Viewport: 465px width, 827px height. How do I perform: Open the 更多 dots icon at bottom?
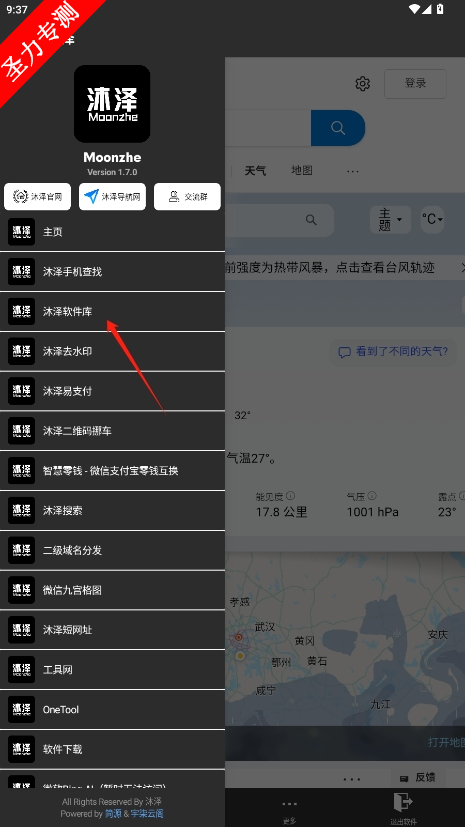coord(289,804)
